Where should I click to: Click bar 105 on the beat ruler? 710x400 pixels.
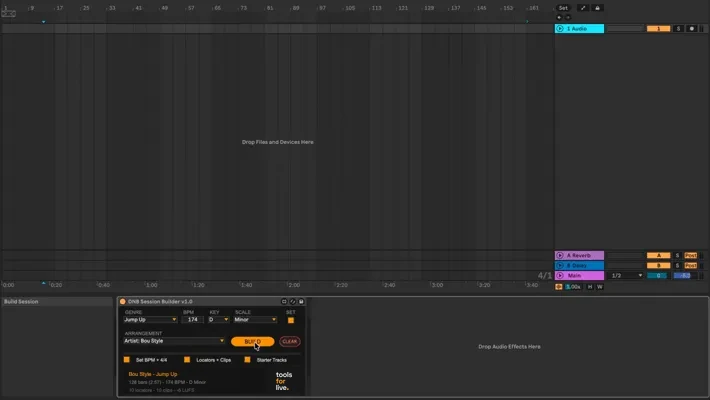(x=350, y=8)
